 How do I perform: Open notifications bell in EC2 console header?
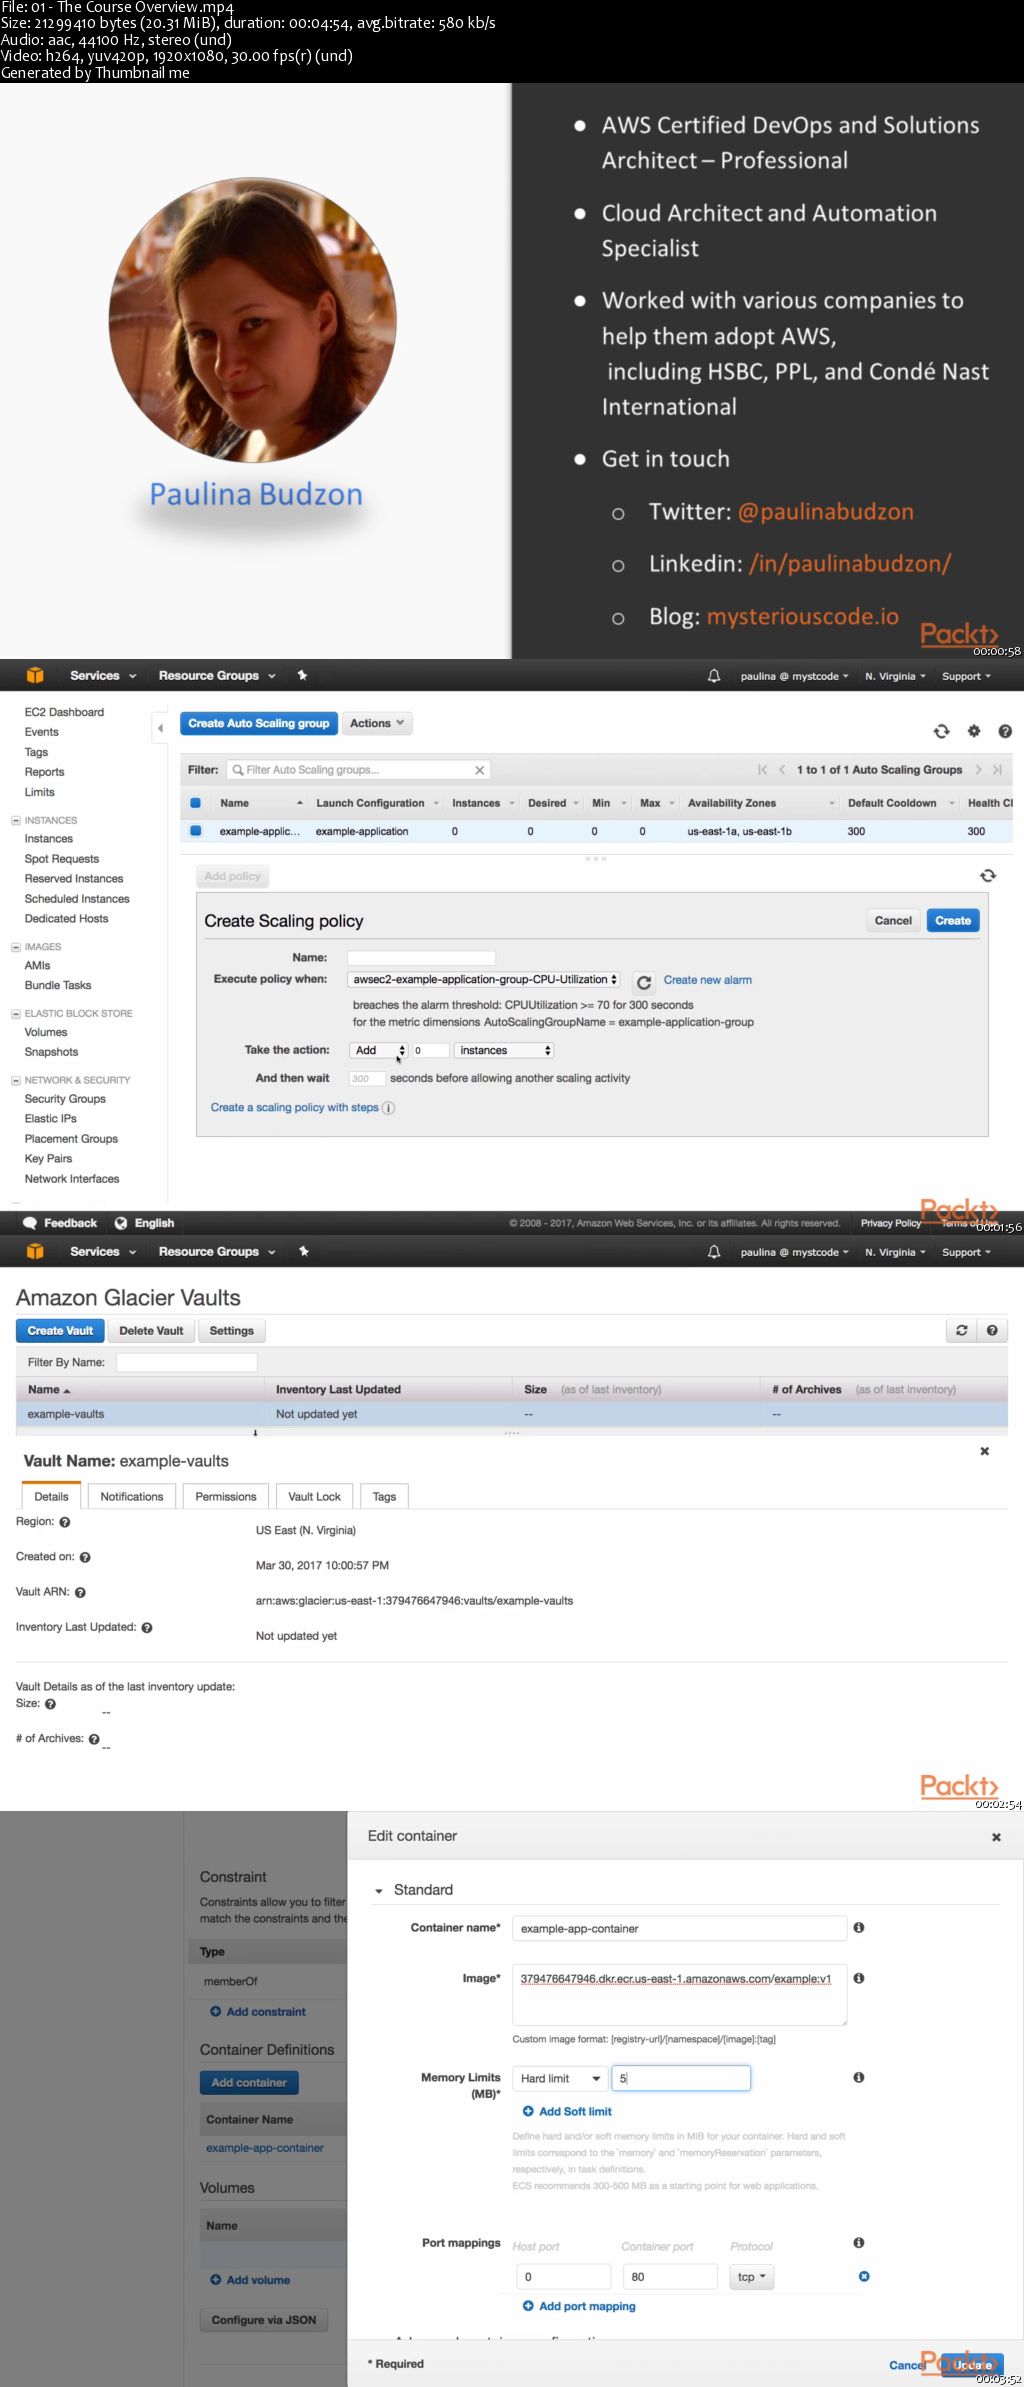[714, 676]
